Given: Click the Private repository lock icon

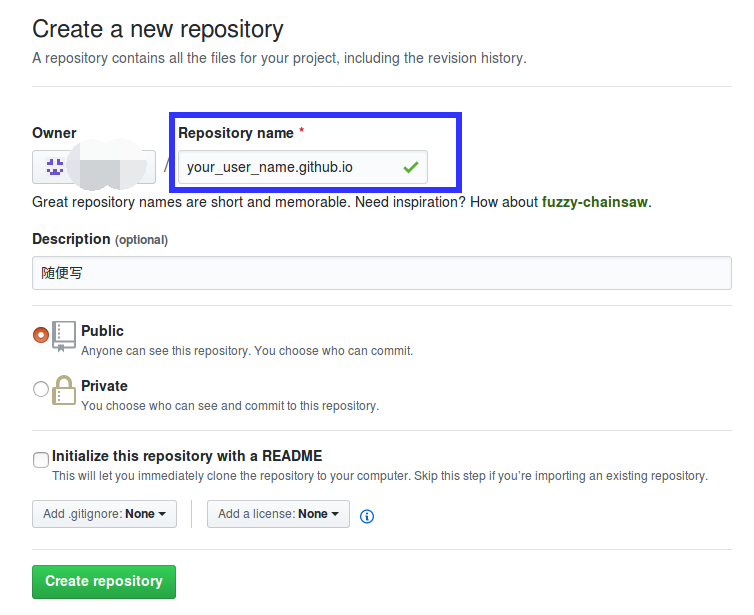Looking at the screenshot, I should tap(63, 390).
